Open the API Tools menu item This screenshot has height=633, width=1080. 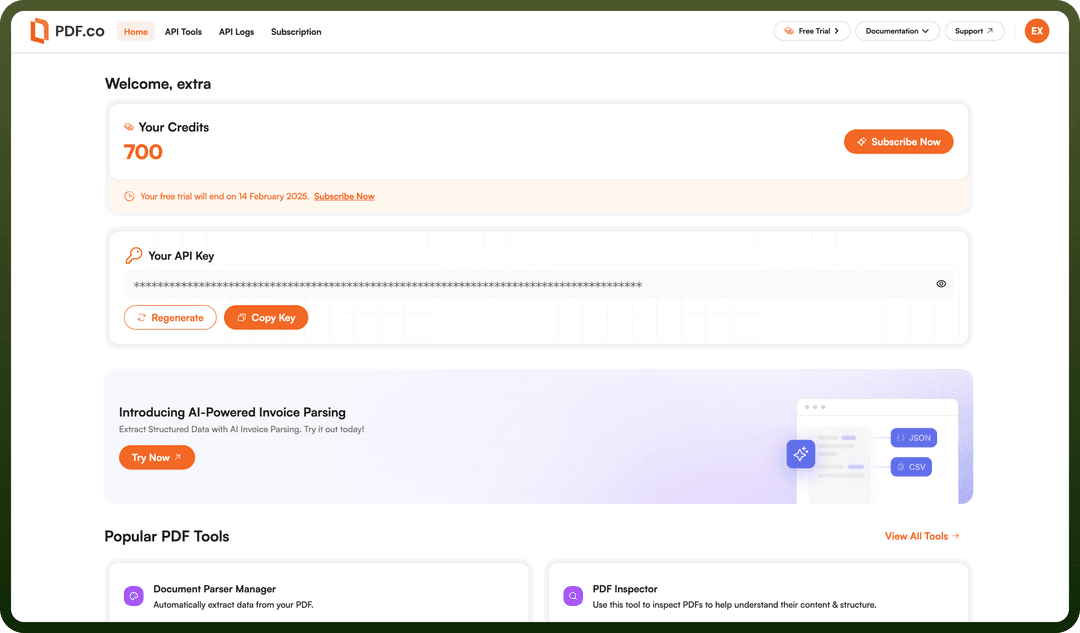(183, 32)
